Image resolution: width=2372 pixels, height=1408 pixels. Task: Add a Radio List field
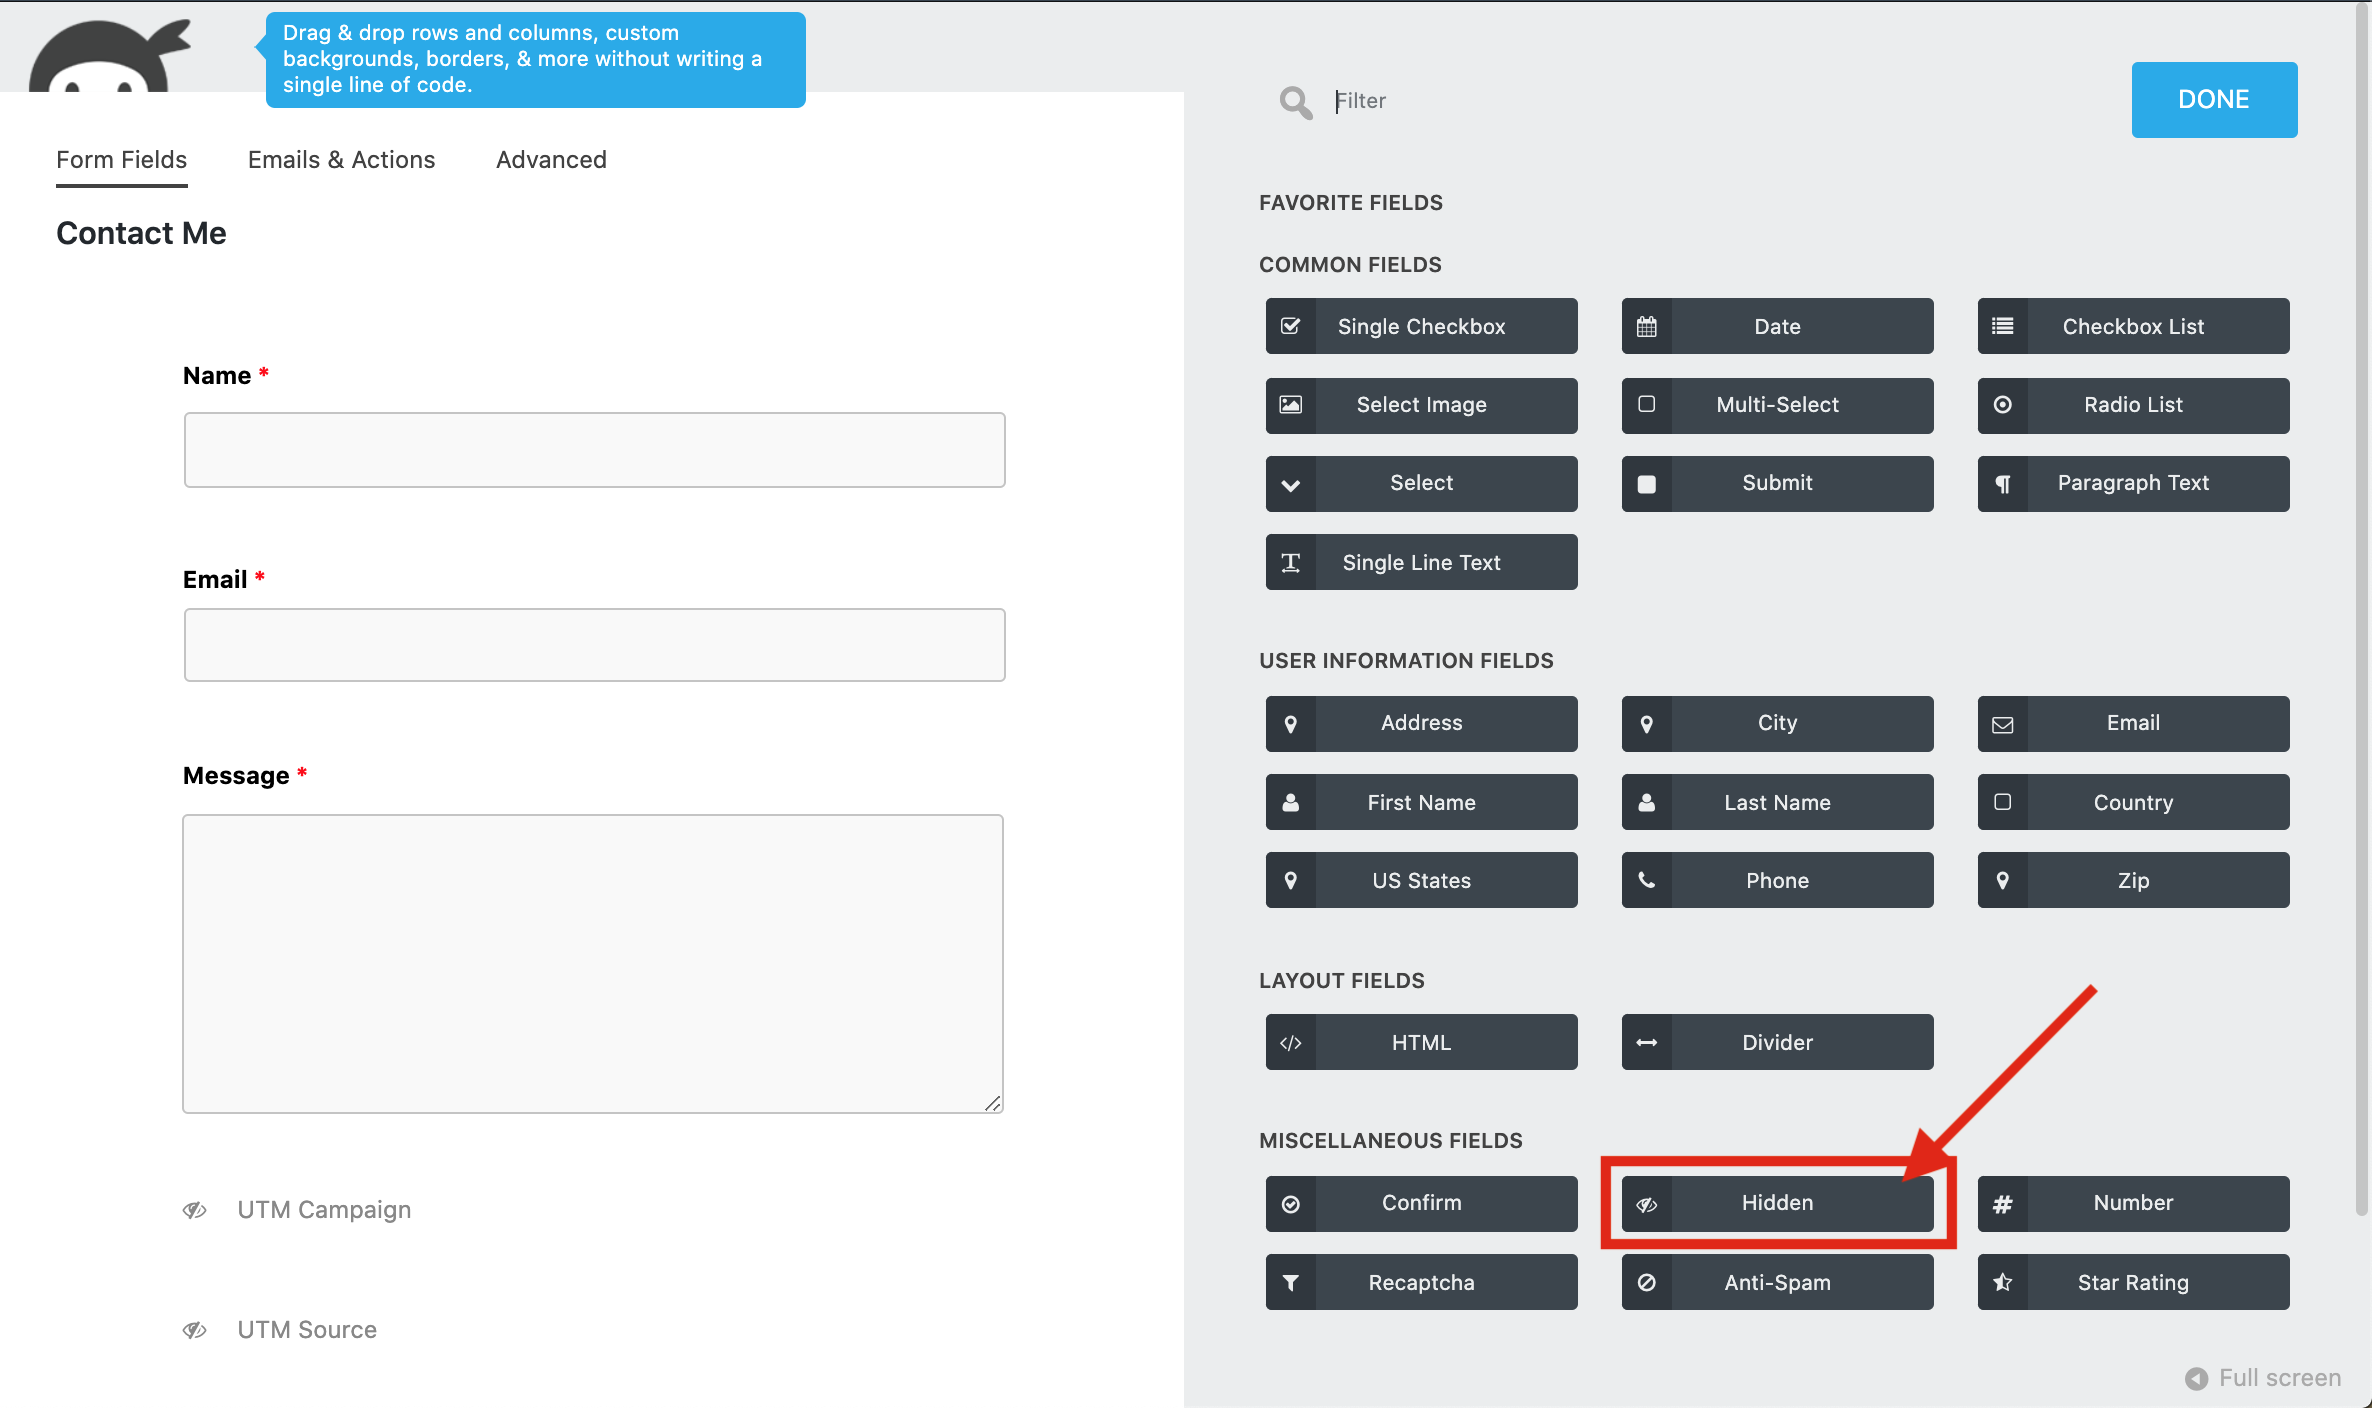[2133, 405]
